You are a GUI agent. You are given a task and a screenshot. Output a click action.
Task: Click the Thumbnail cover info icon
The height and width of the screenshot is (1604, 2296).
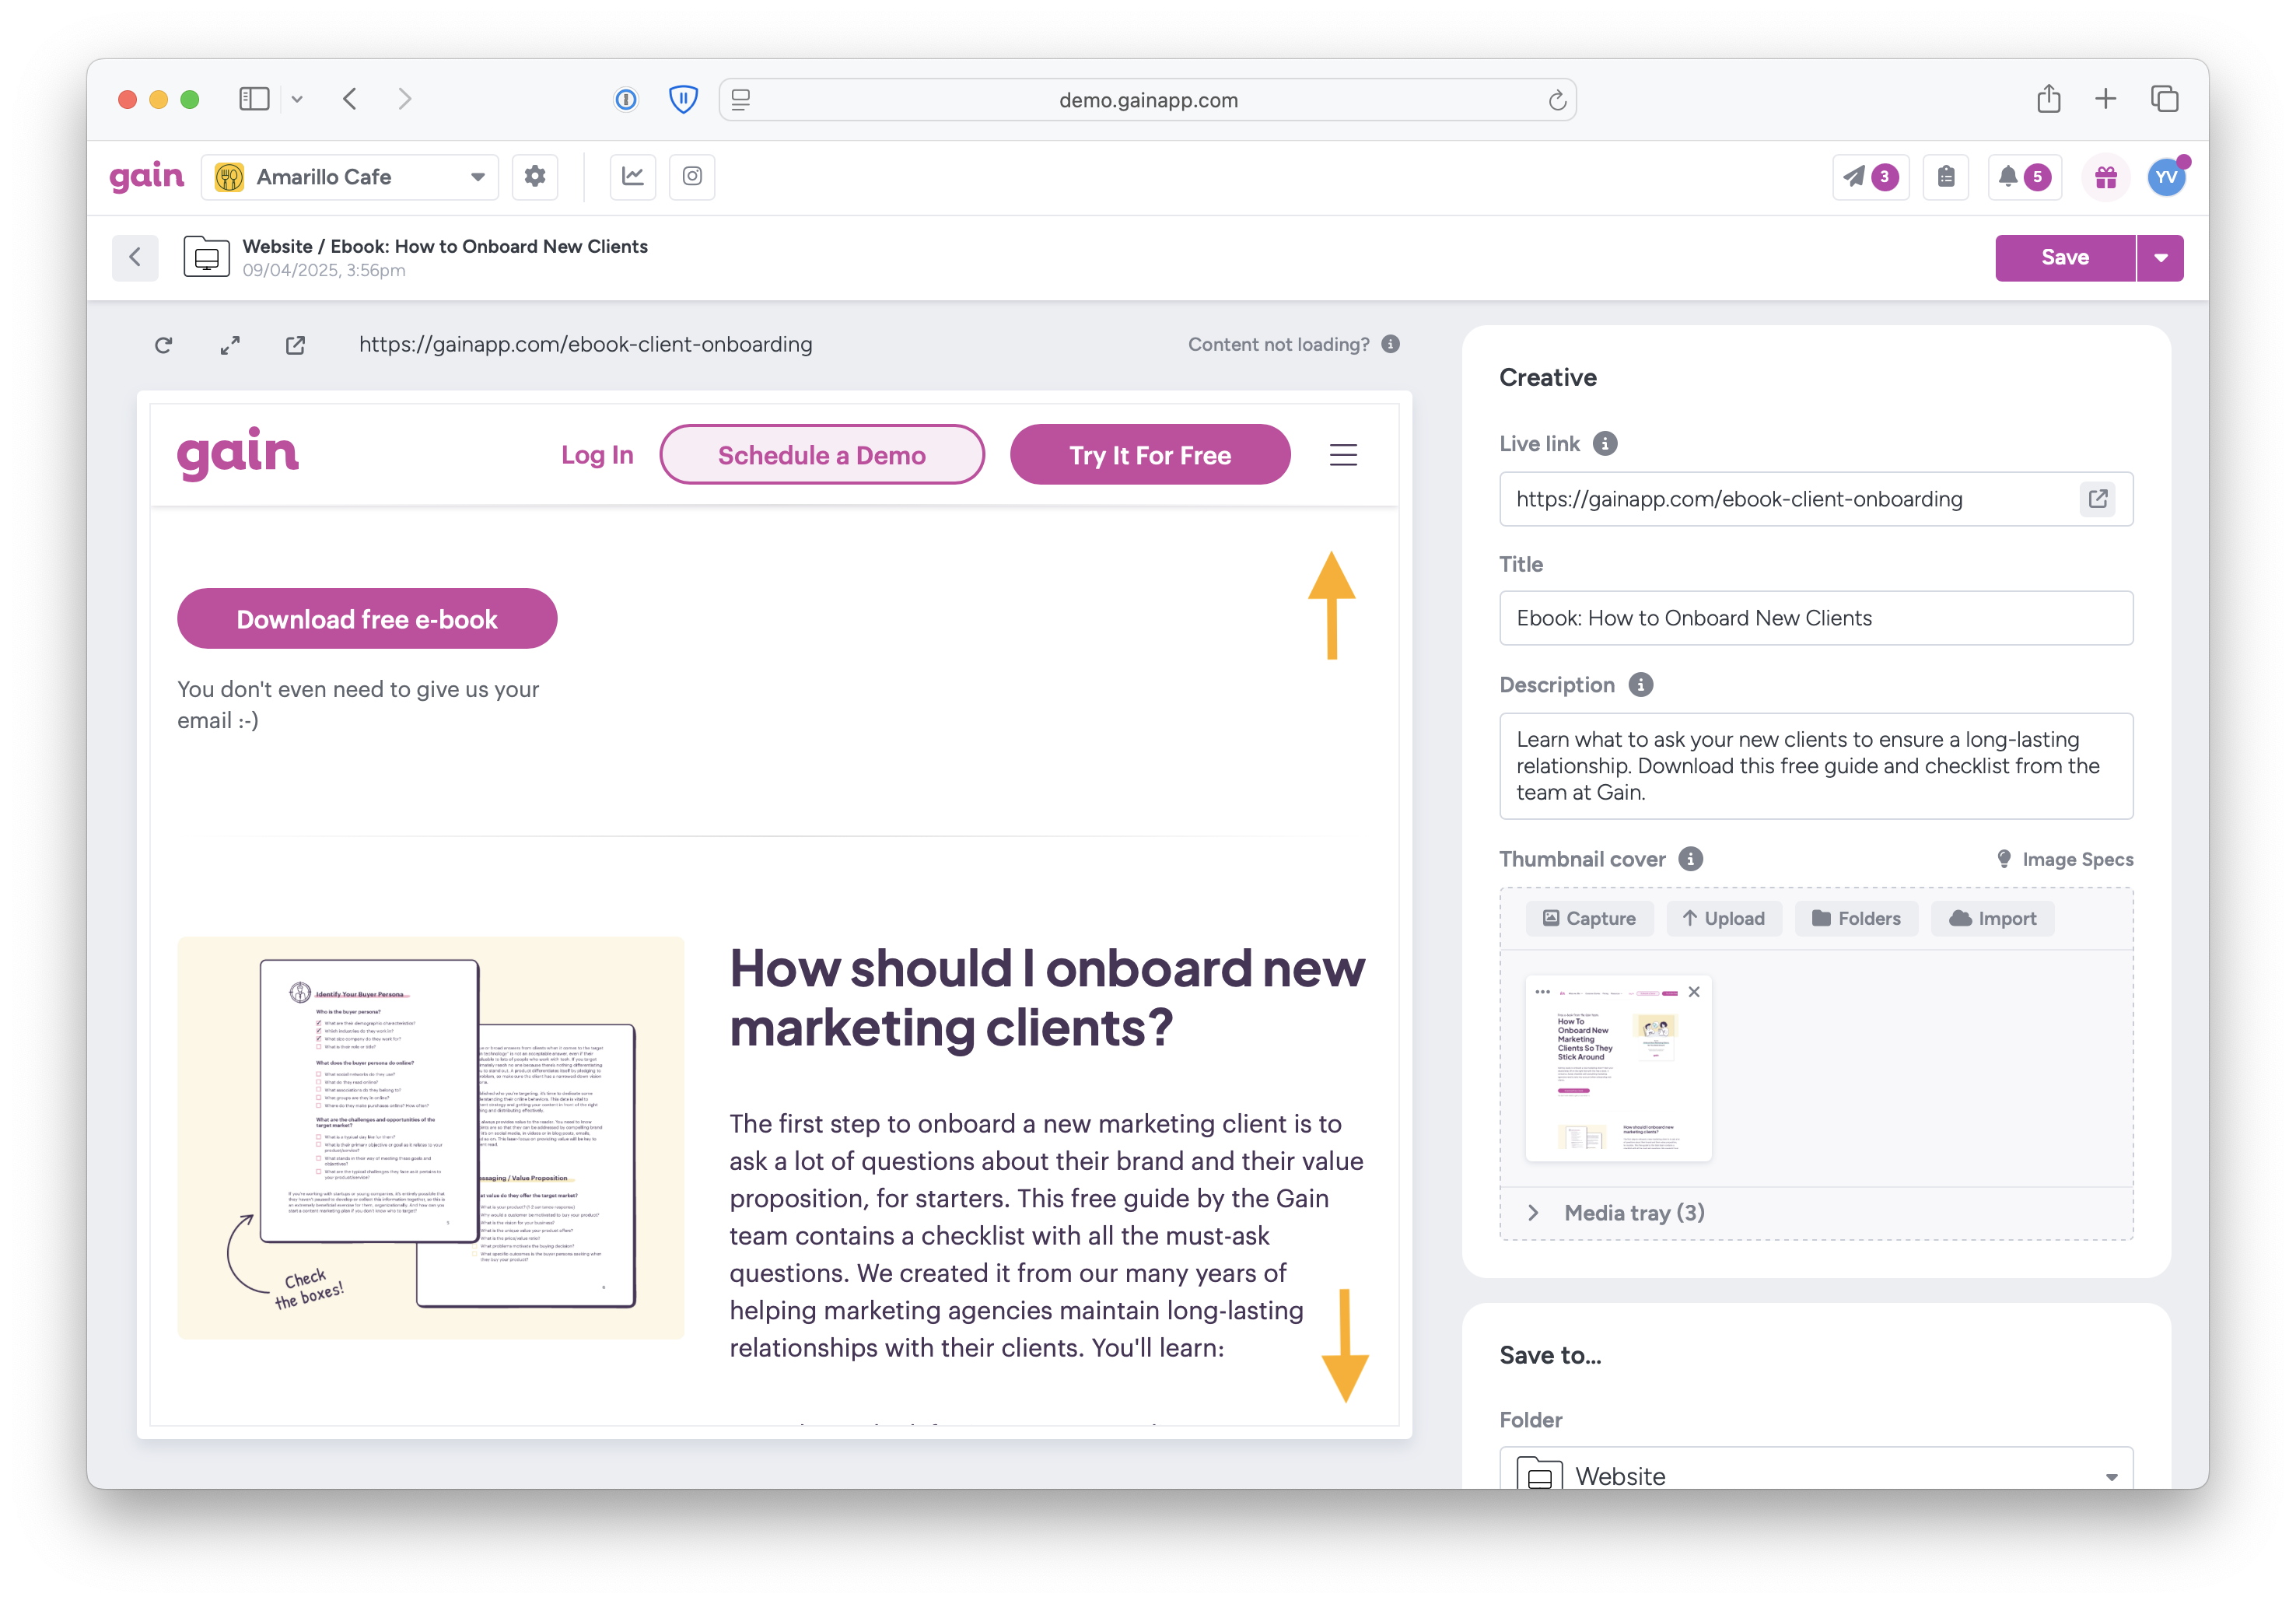pyautogui.click(x=1691, y=859)
